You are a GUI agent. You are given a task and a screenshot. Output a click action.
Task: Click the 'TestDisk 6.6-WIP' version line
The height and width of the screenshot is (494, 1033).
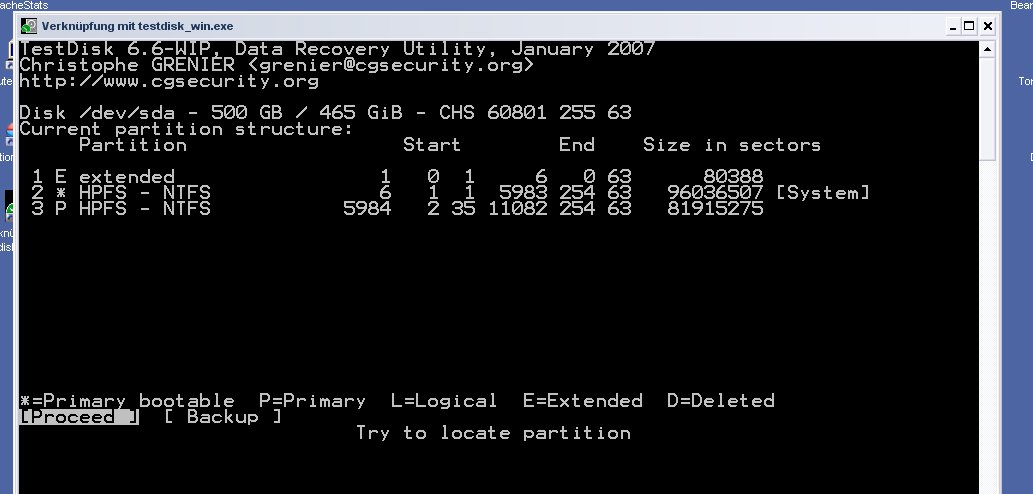pyautogui.click(x=337, y=49)
